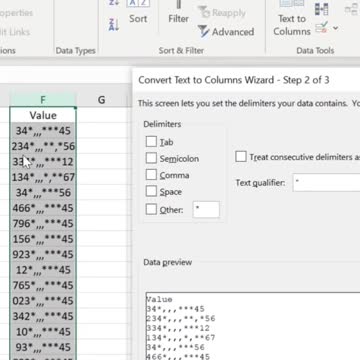
Task: Click 134*,,,*,**67 in Data preview
Action: (x=181, y=338)
